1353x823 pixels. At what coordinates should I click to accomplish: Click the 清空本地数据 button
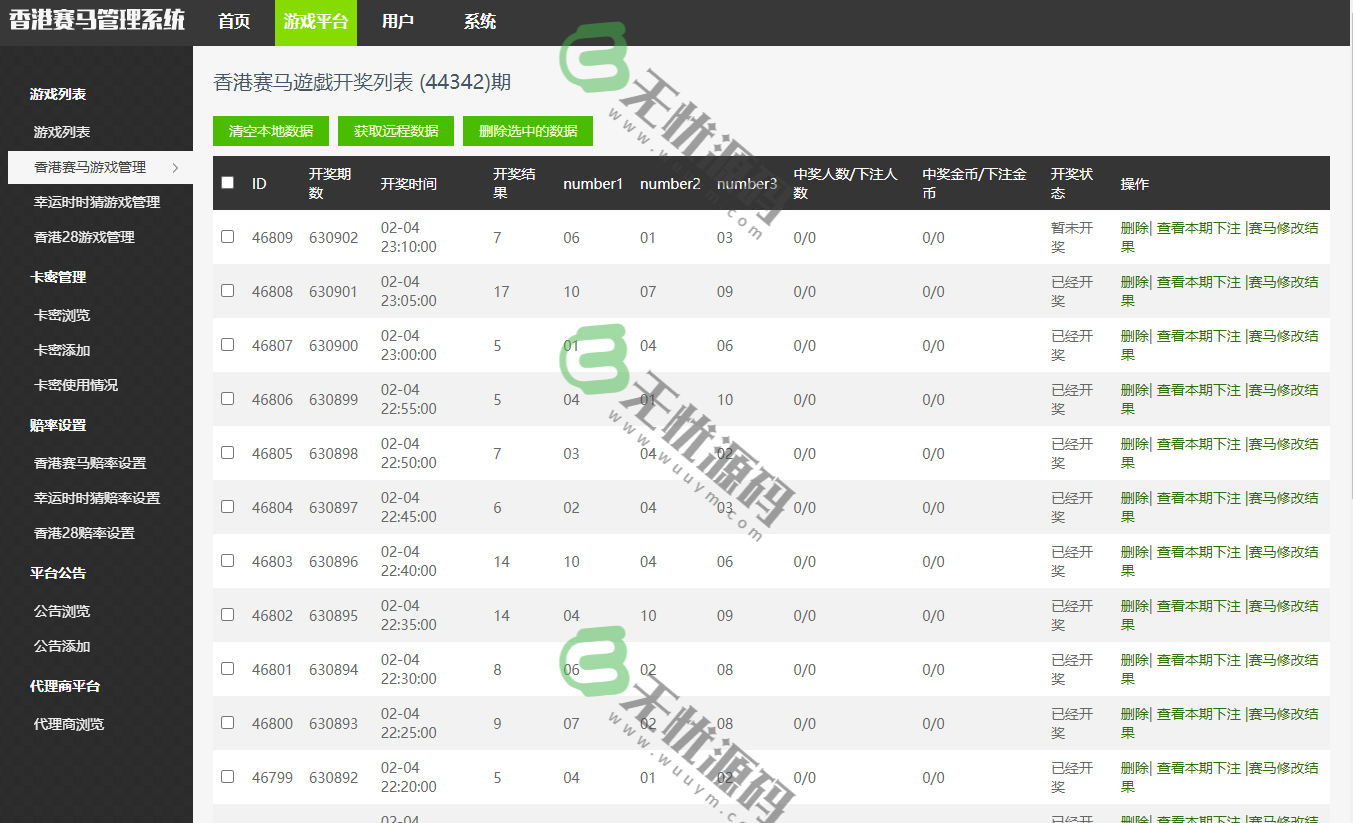(271, 131)
